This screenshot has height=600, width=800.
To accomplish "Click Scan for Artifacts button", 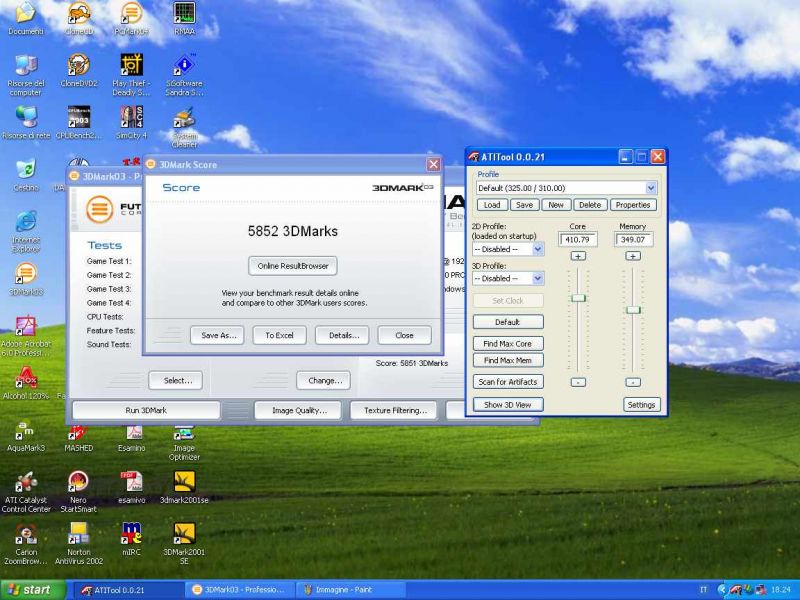I will [x=508, y=382].
